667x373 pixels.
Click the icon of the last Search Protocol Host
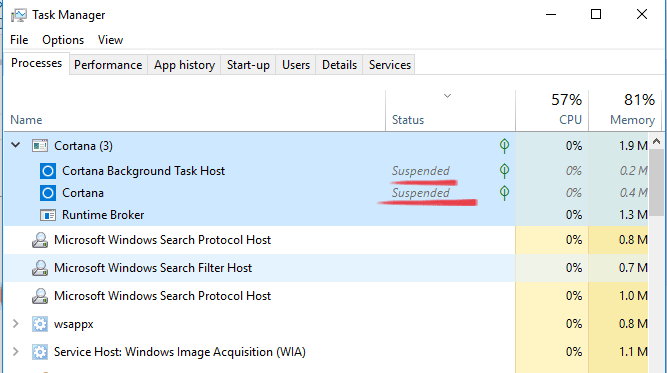point(40,296)
